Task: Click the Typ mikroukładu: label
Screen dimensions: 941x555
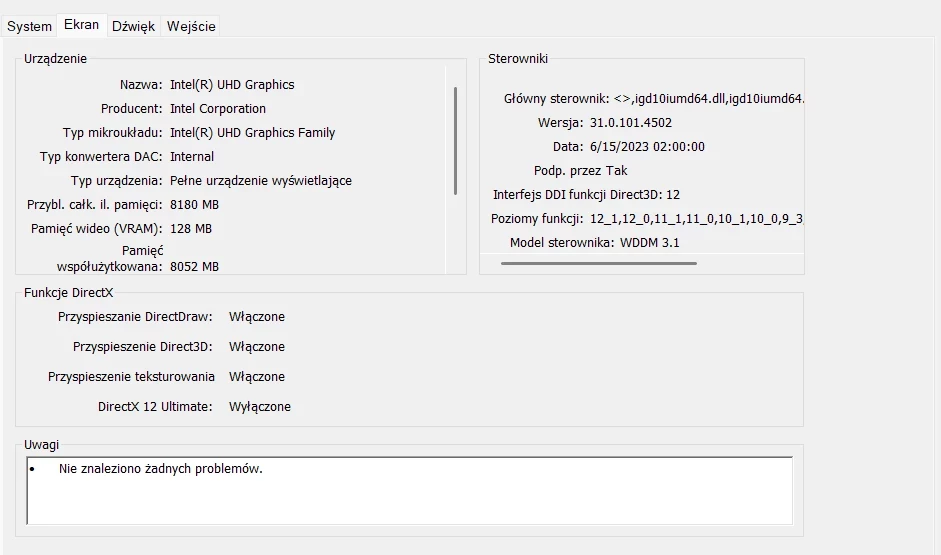Action: pyautogui.click(x=112, y=133)
